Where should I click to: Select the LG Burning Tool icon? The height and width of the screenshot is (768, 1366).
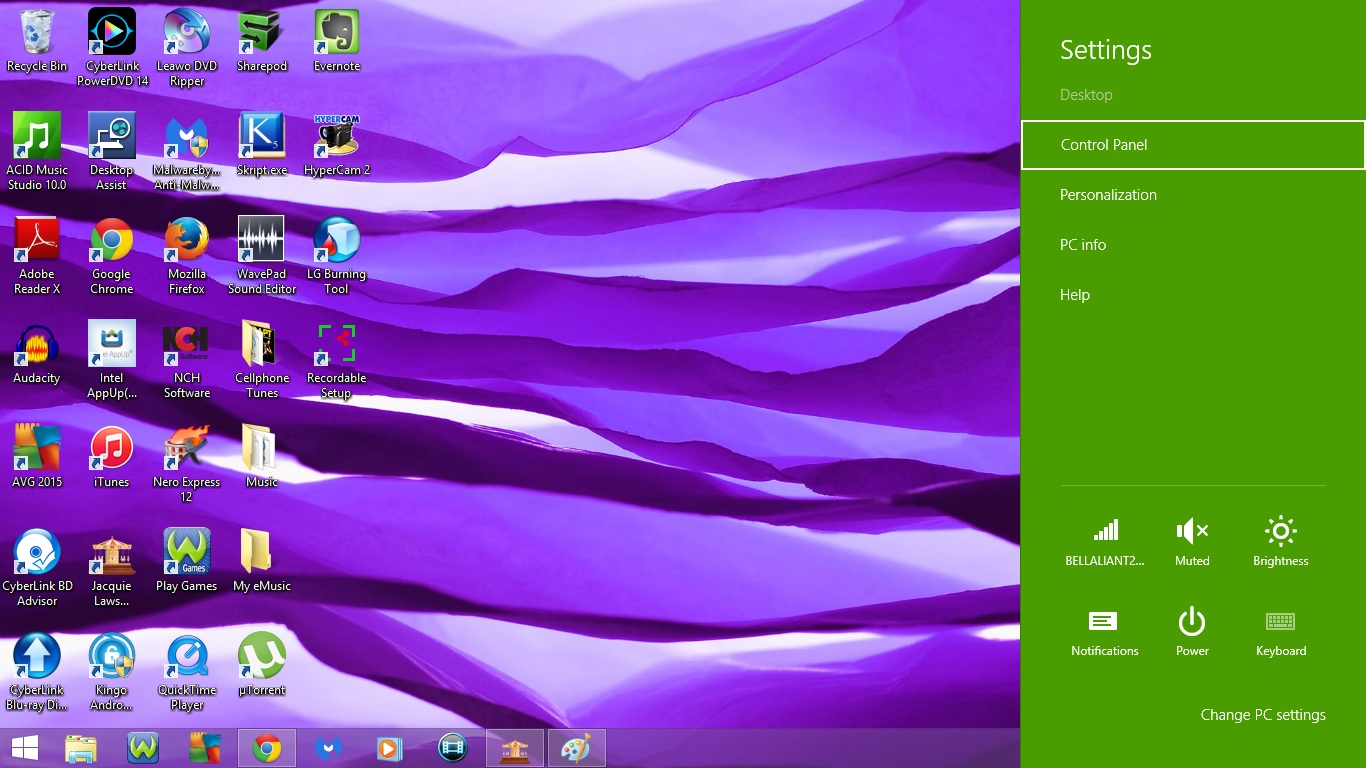[337, 255]
